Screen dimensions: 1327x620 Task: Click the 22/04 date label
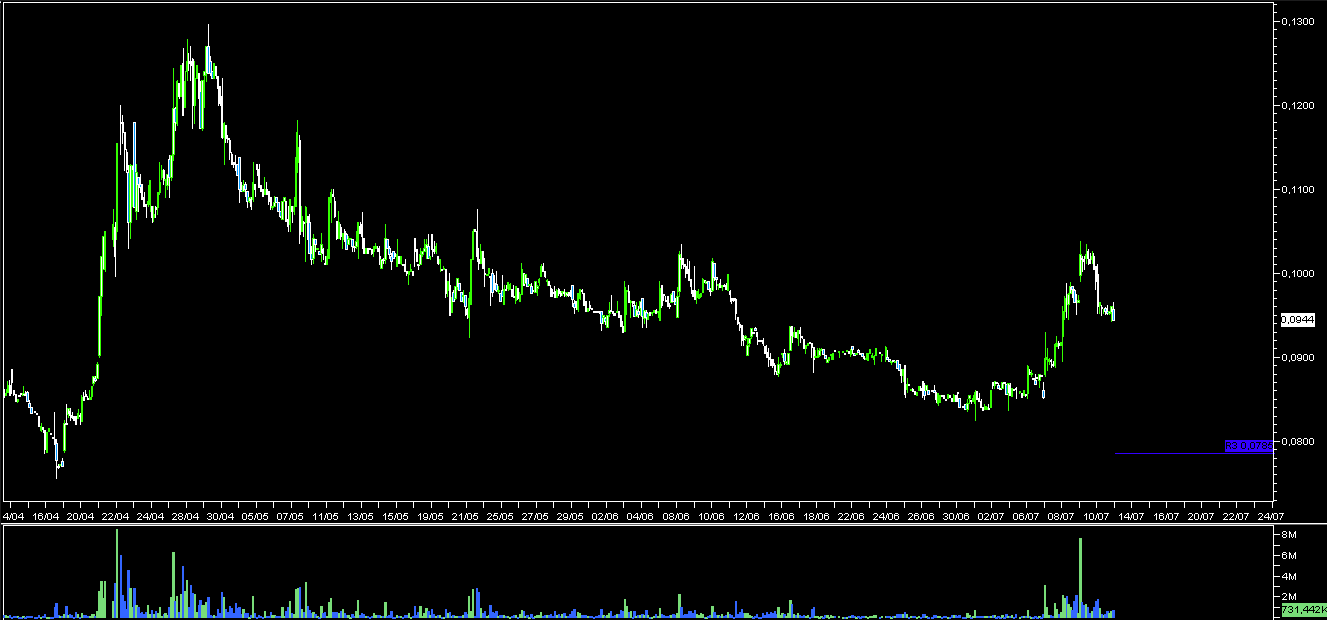click(115, 517)
